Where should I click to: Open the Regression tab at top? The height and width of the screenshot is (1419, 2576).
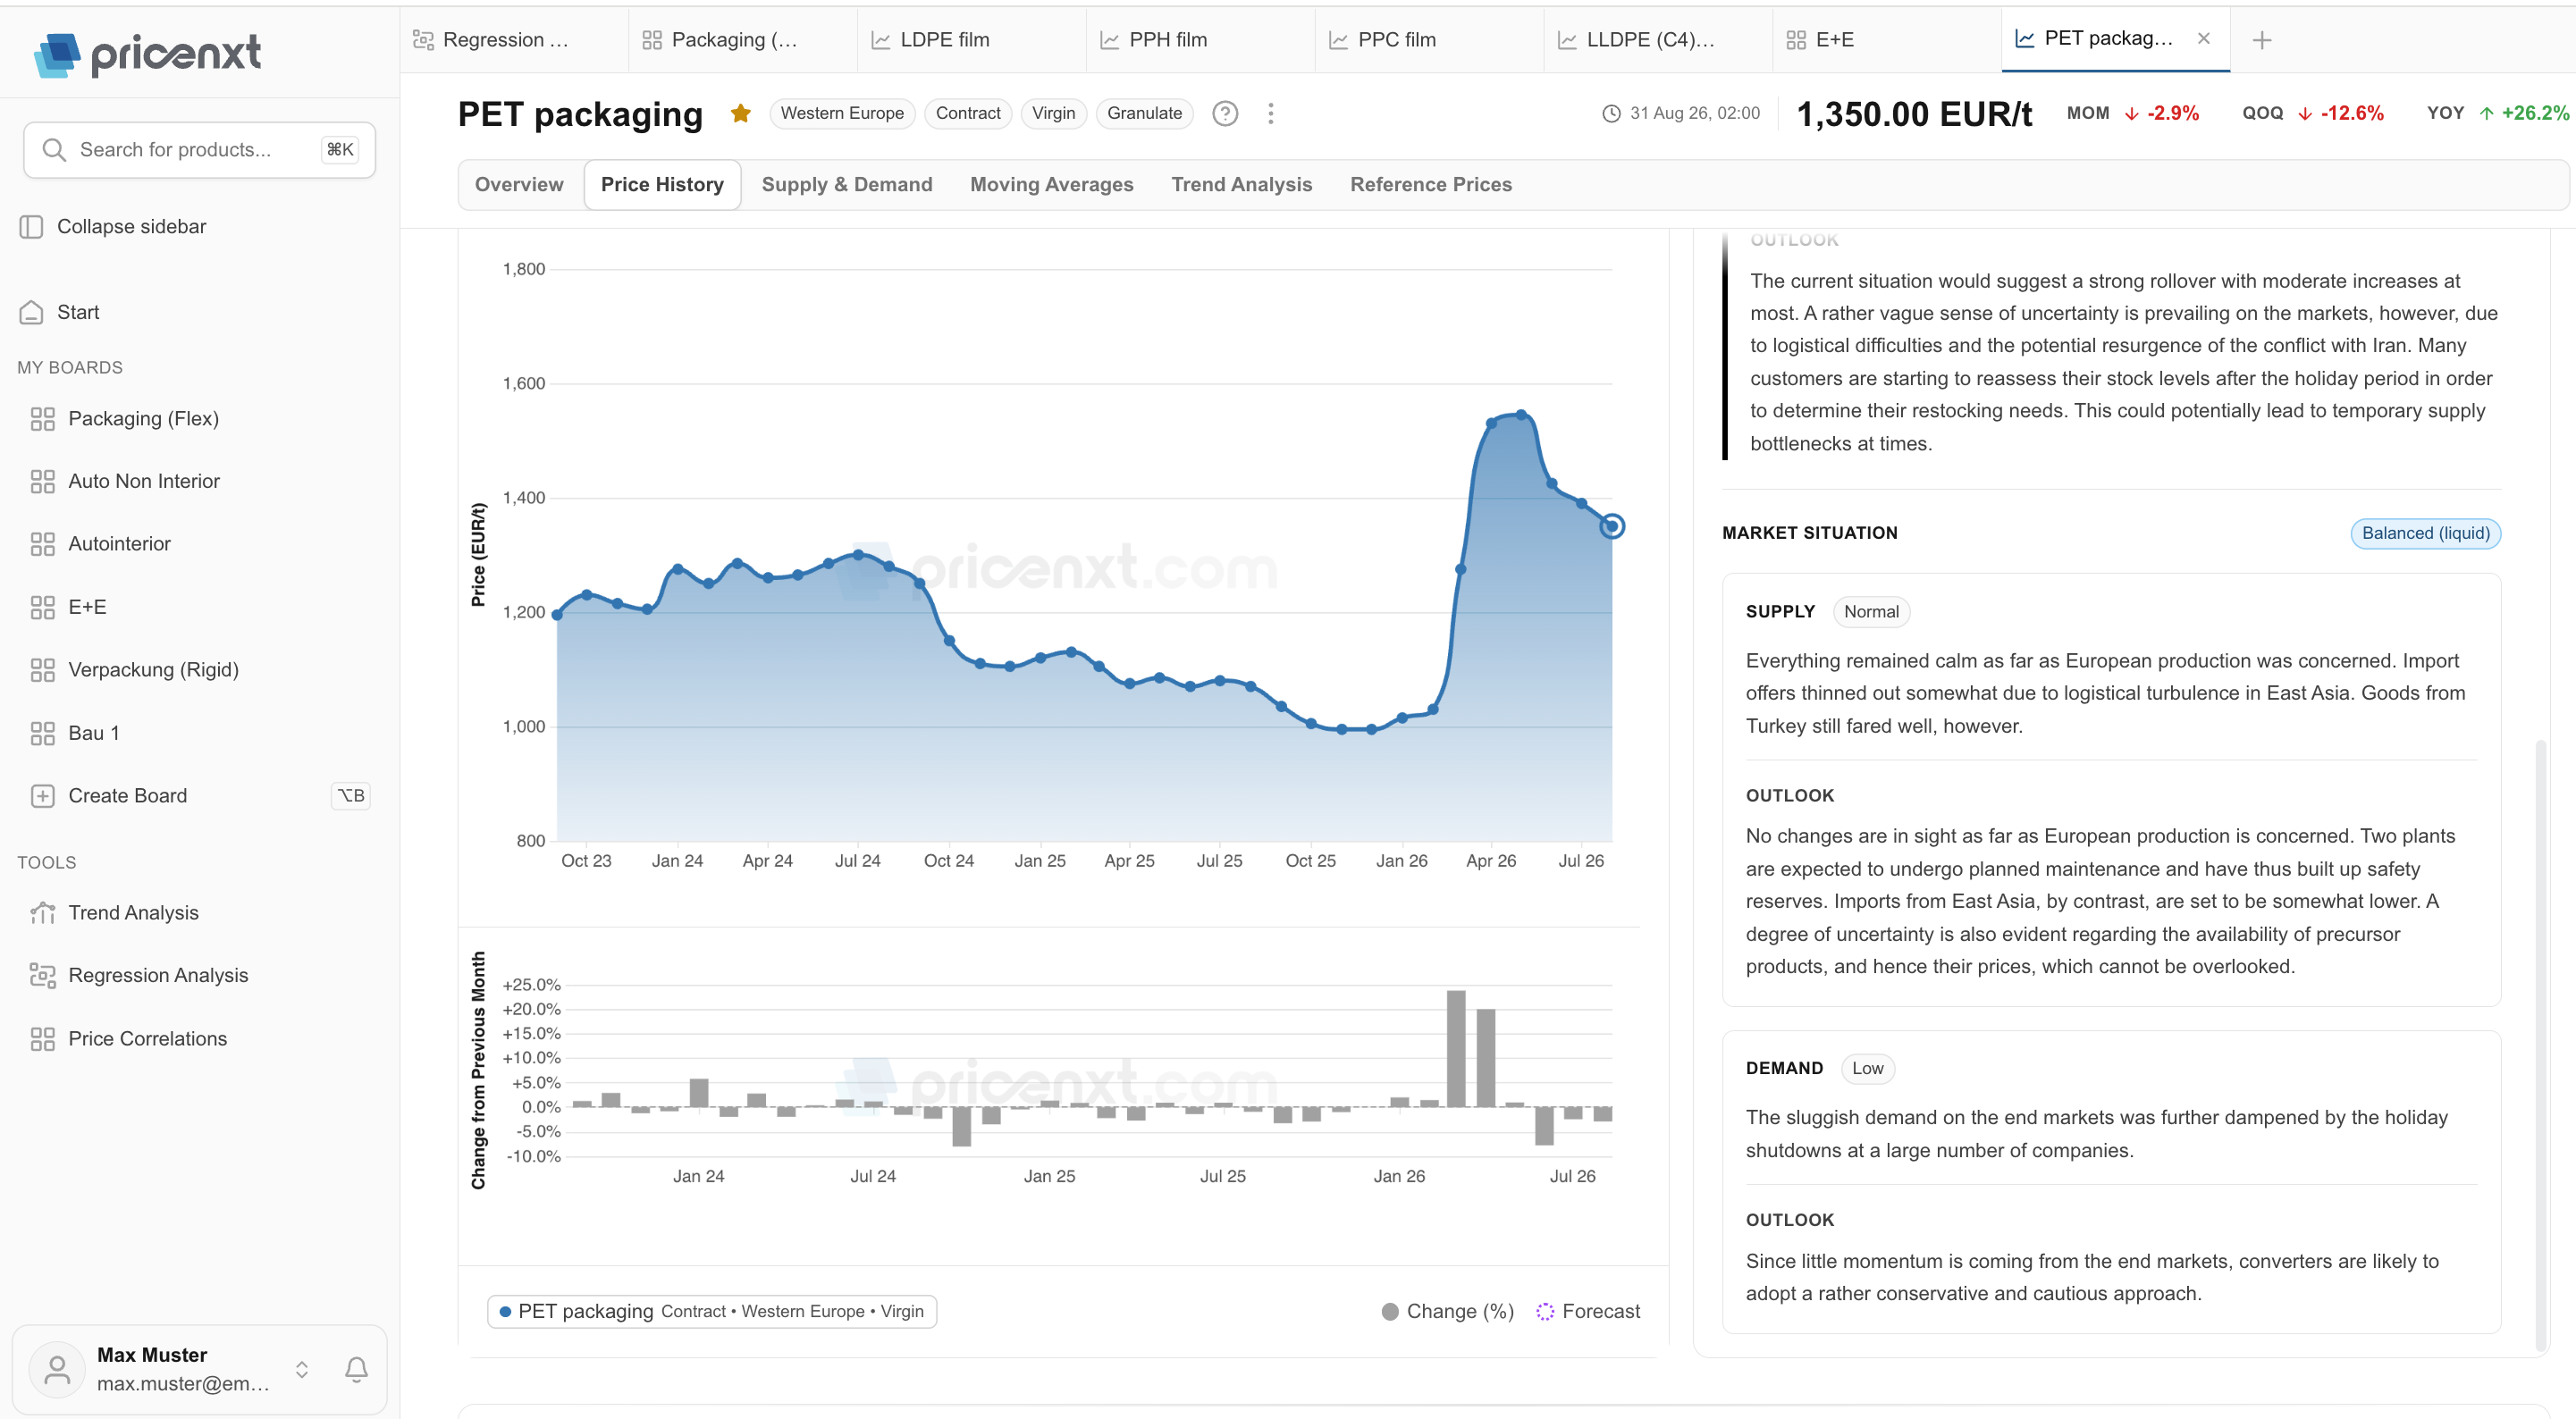[x=514, y=40]
